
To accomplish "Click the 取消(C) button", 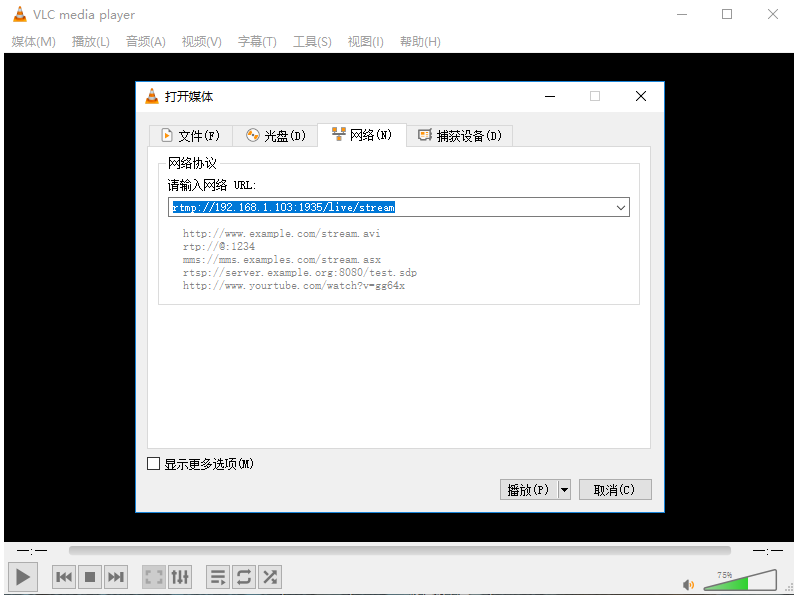I will pos(615,490).
